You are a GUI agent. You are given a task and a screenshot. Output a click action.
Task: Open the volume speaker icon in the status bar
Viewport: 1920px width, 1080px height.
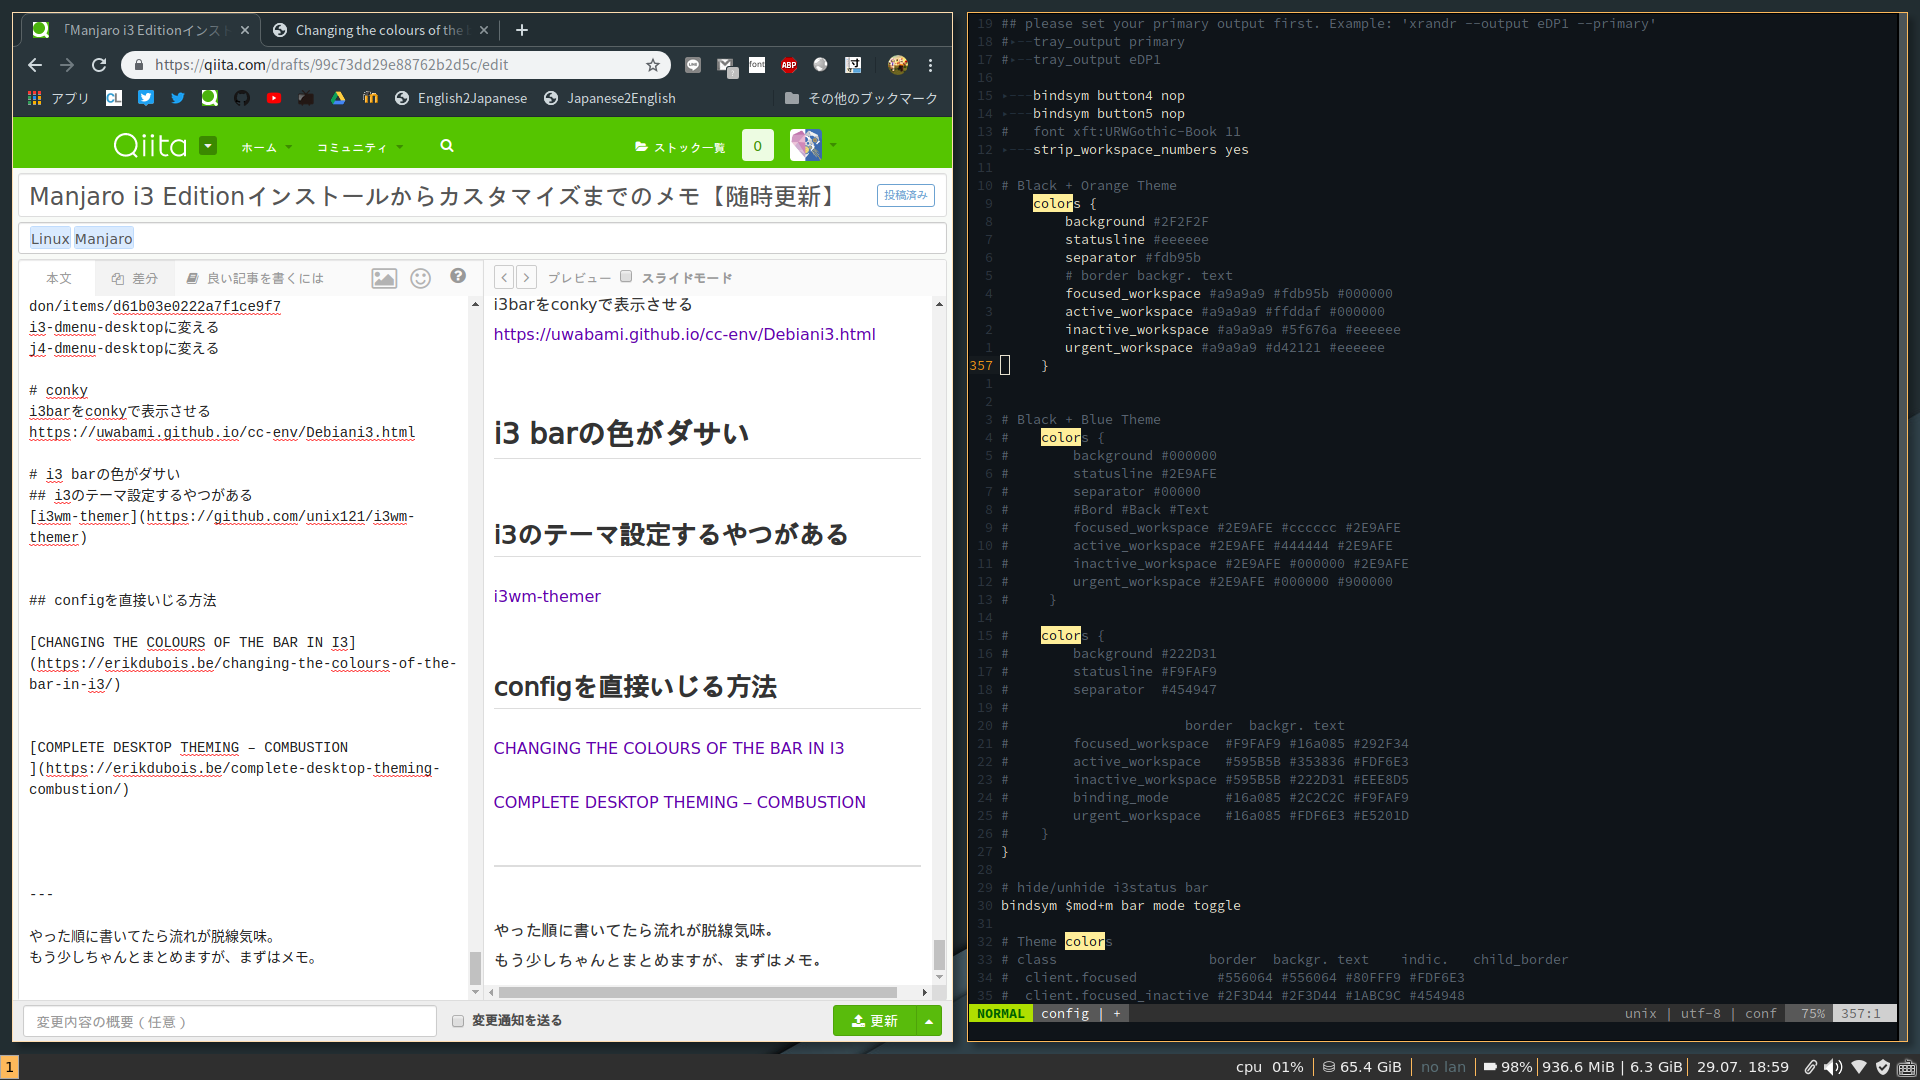pyautogui.click(x=1834, y=1066)
